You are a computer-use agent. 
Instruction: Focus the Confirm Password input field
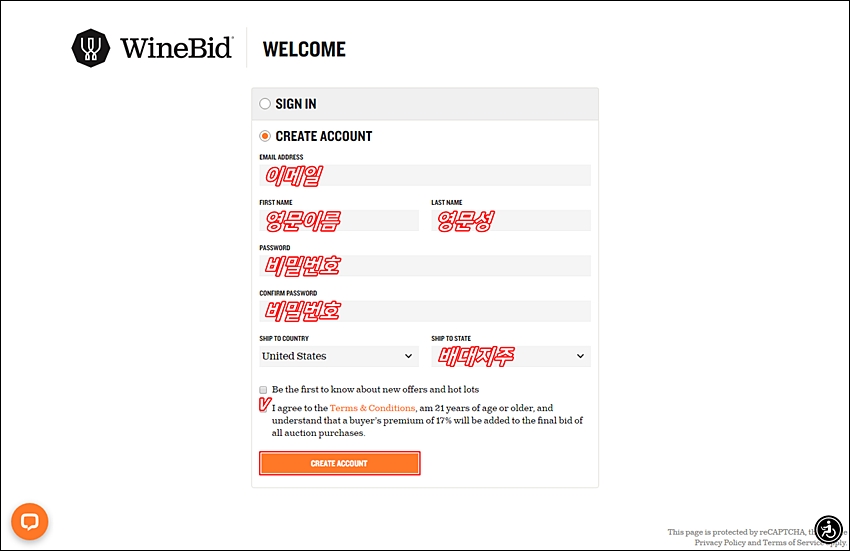[425, 311]
